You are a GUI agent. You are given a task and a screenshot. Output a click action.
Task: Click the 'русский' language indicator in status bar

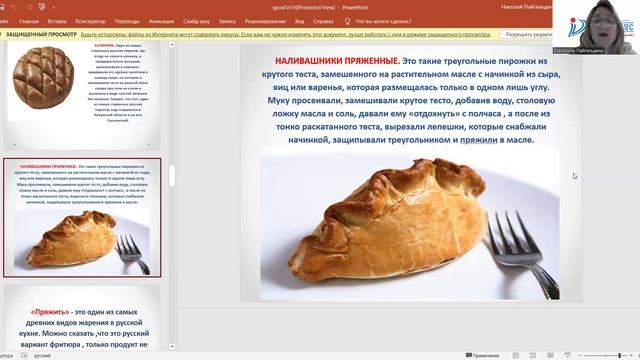coord(42,356)
